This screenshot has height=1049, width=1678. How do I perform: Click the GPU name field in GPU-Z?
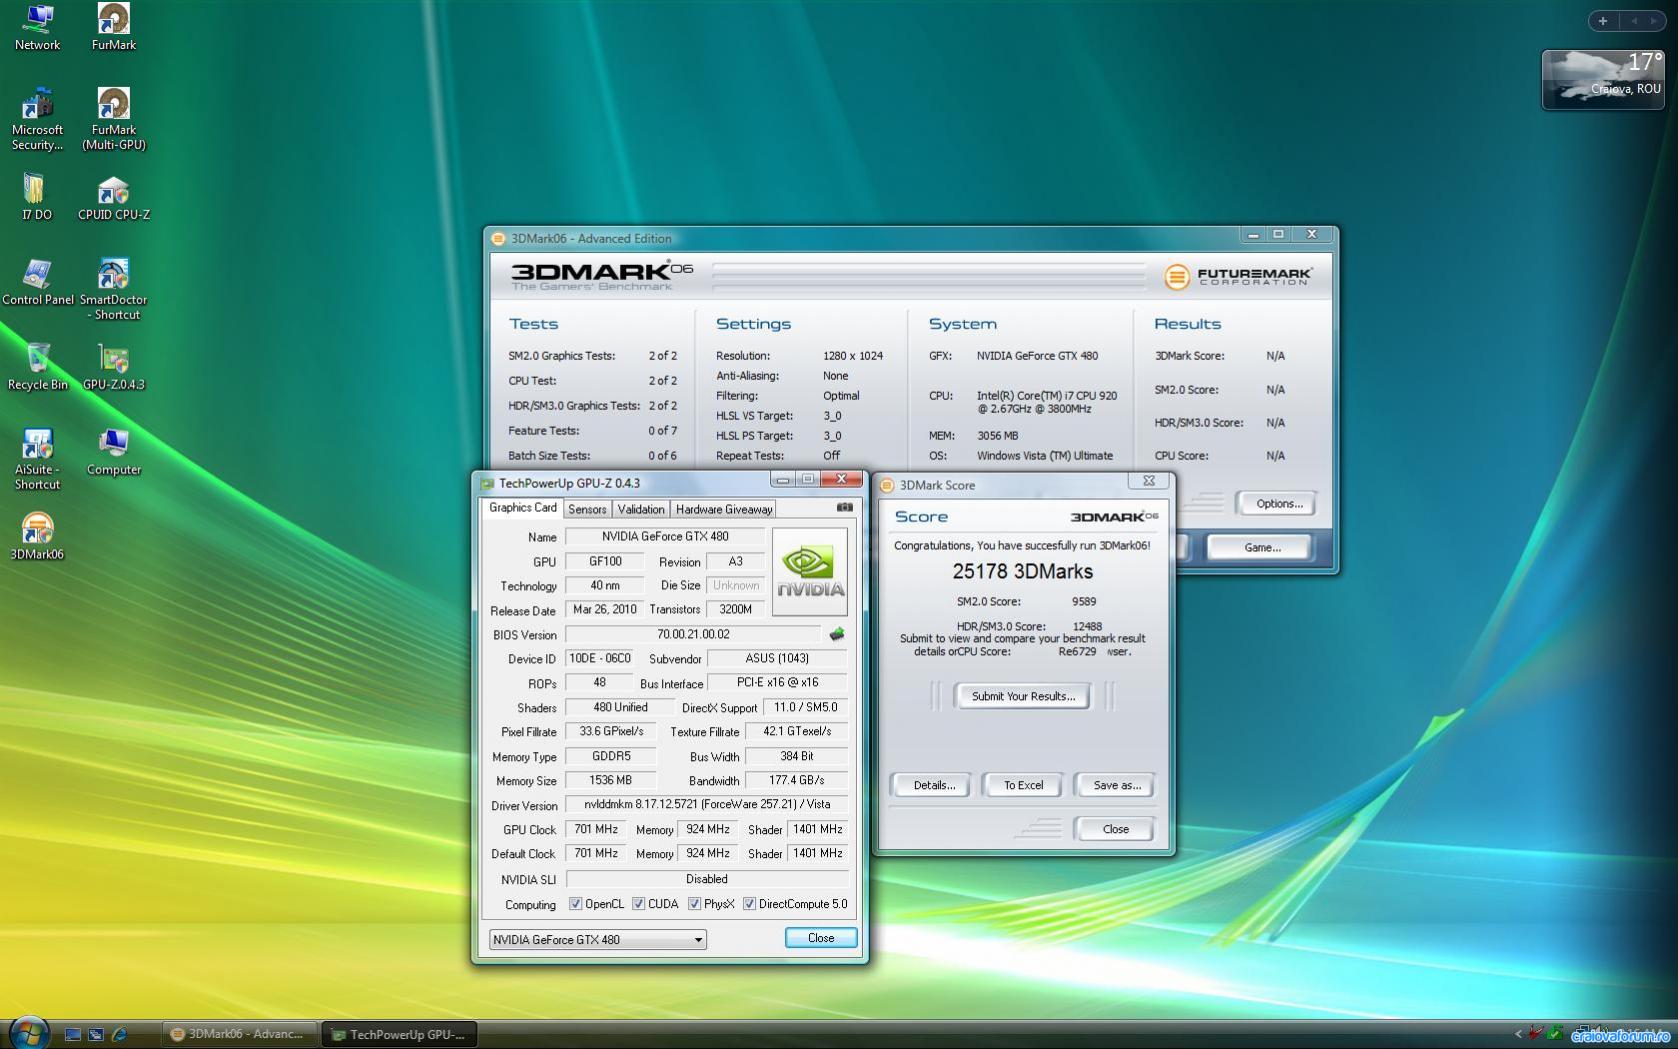665,536
